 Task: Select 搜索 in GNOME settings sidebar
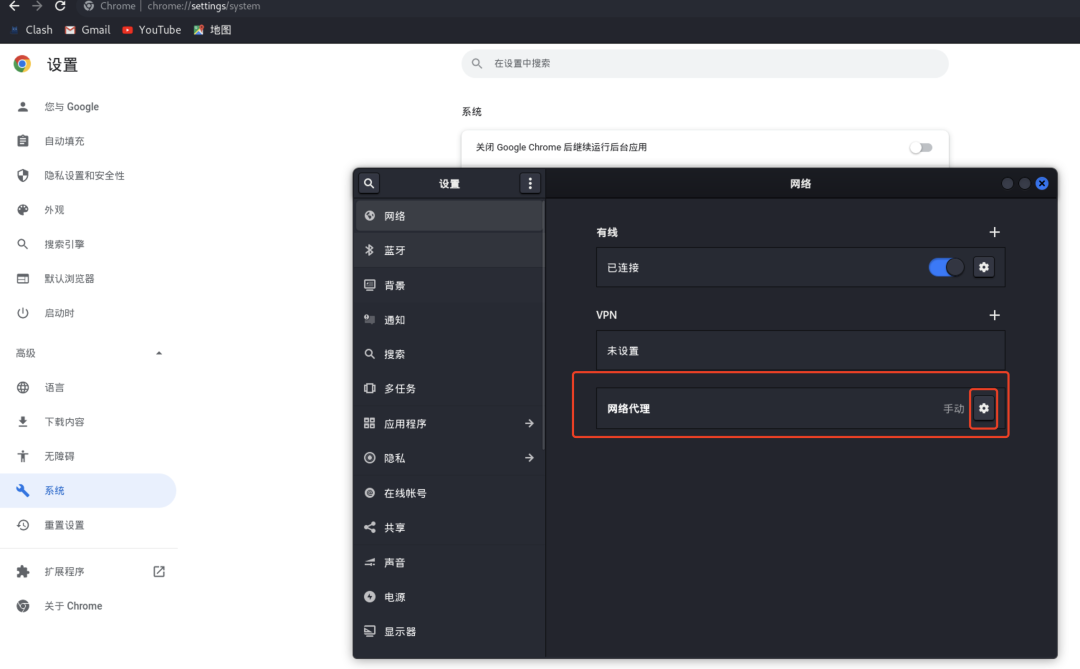click(x=449, y=354)
